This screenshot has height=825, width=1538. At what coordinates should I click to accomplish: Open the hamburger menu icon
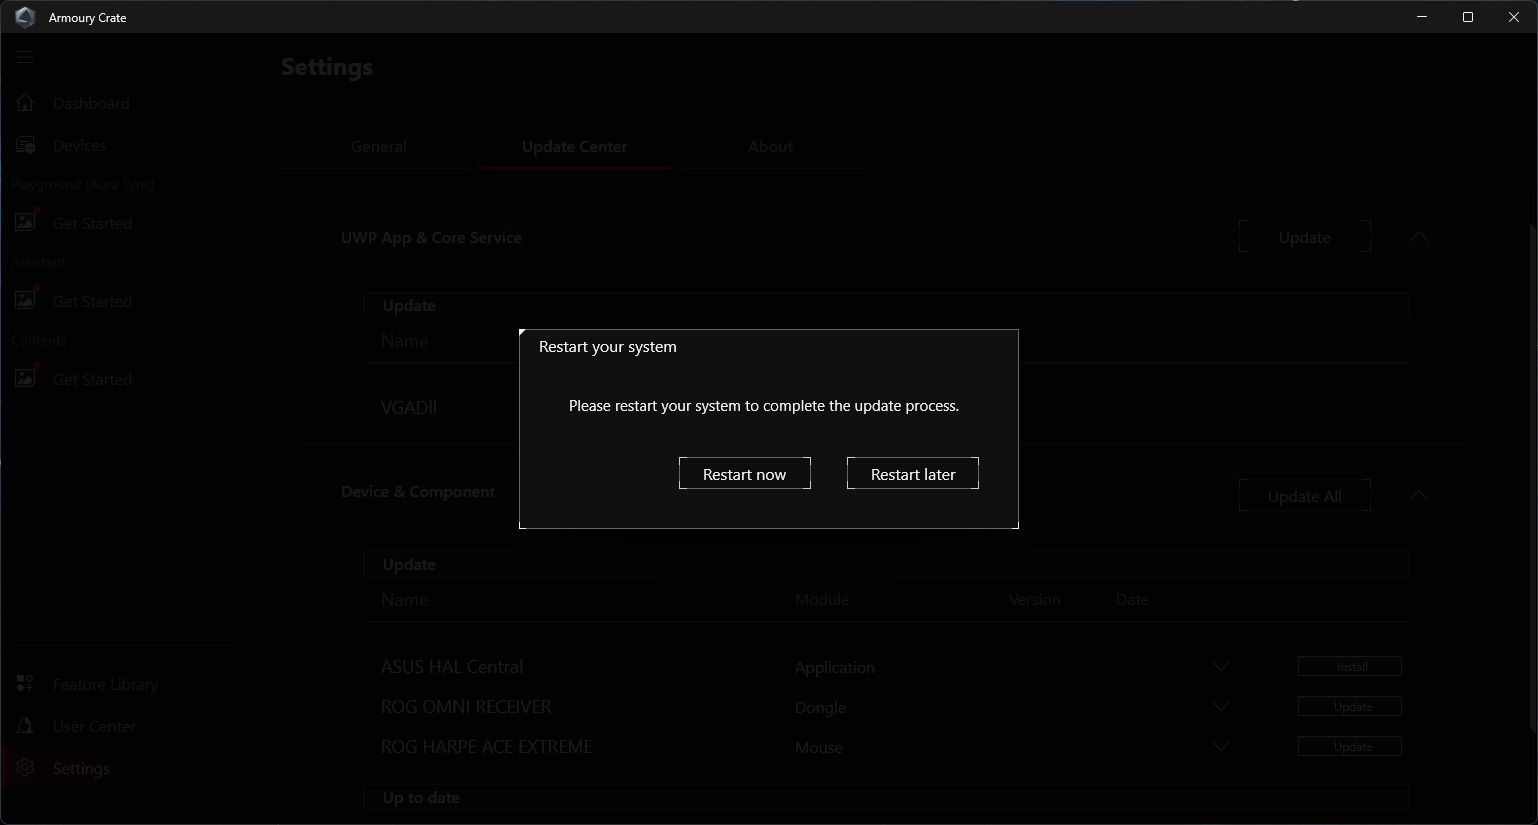(25, 57)
